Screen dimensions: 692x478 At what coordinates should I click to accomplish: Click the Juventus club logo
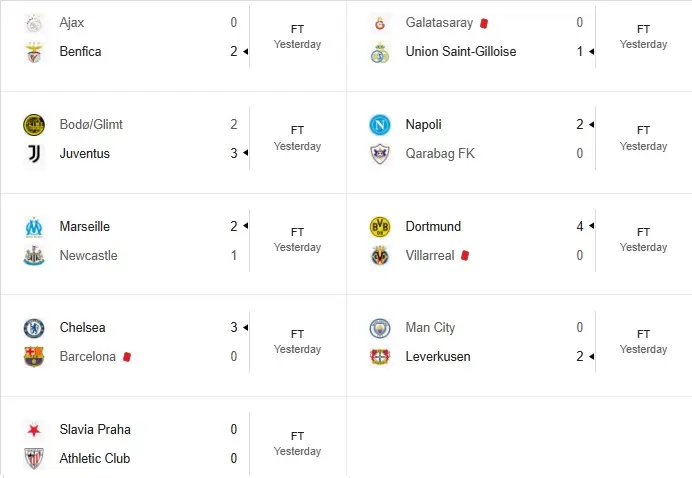(34, 154)
